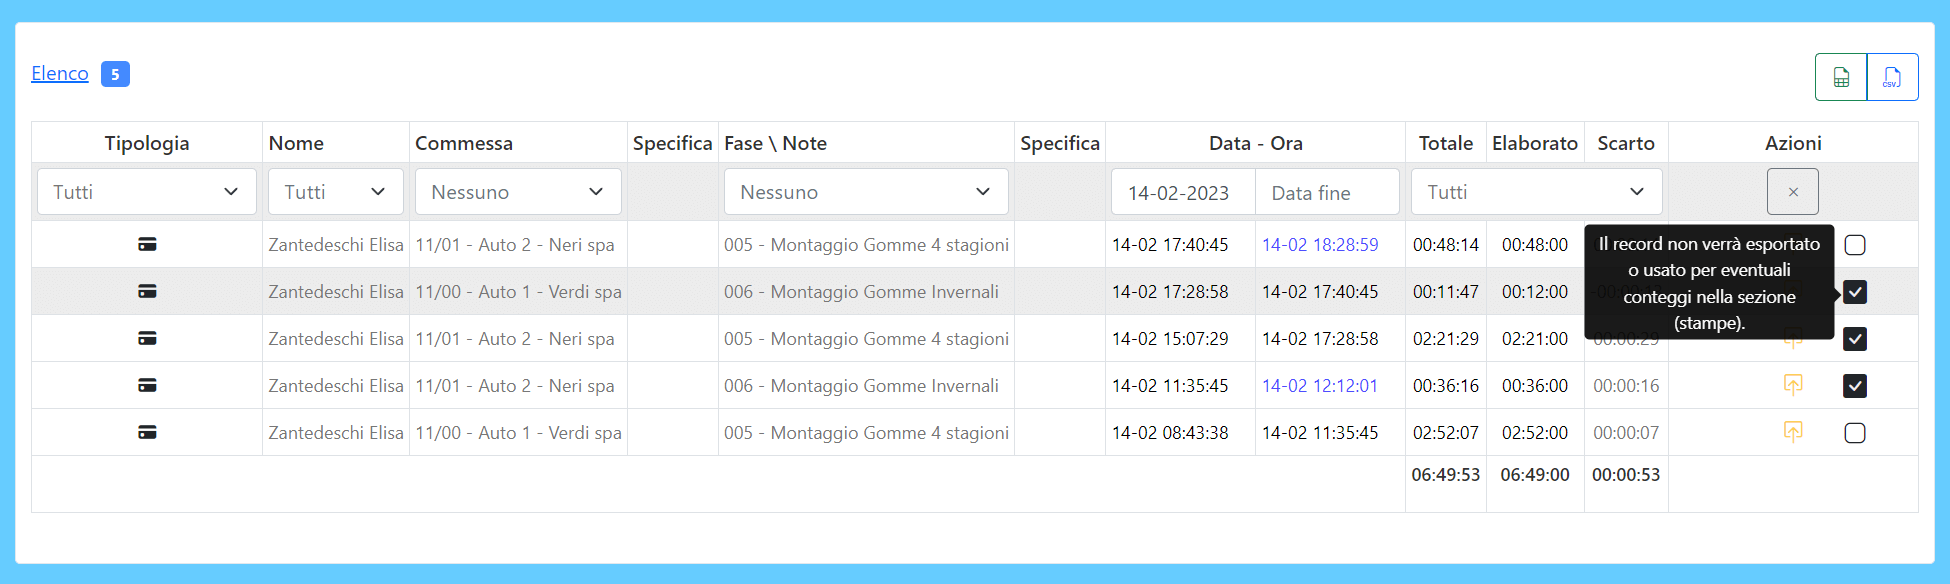The width and height of the screenshot is (1950, 584).
Task: Click the card icon in the 15:07:29 row
Action: (147, 339)
